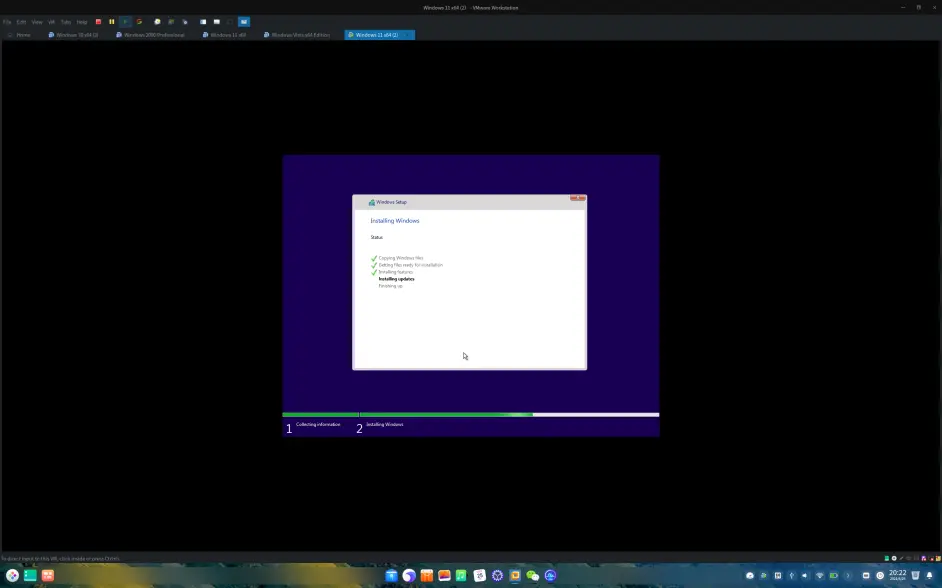Viewport: 942px width, 588px height.
Task: Click the VMware Workstation dock icon
Action: click(515, 575)
